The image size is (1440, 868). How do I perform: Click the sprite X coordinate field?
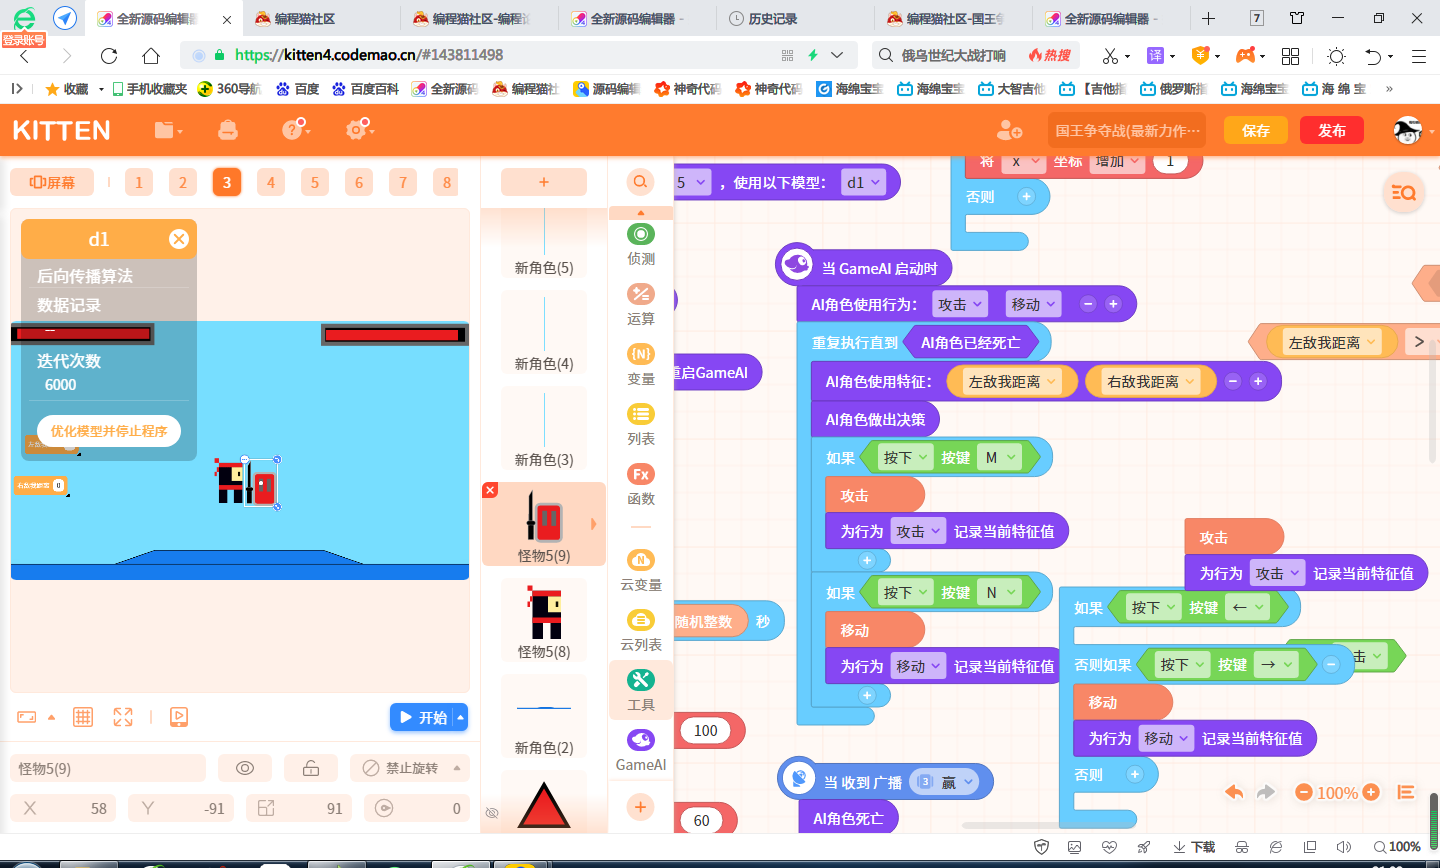tap(63, 808)
